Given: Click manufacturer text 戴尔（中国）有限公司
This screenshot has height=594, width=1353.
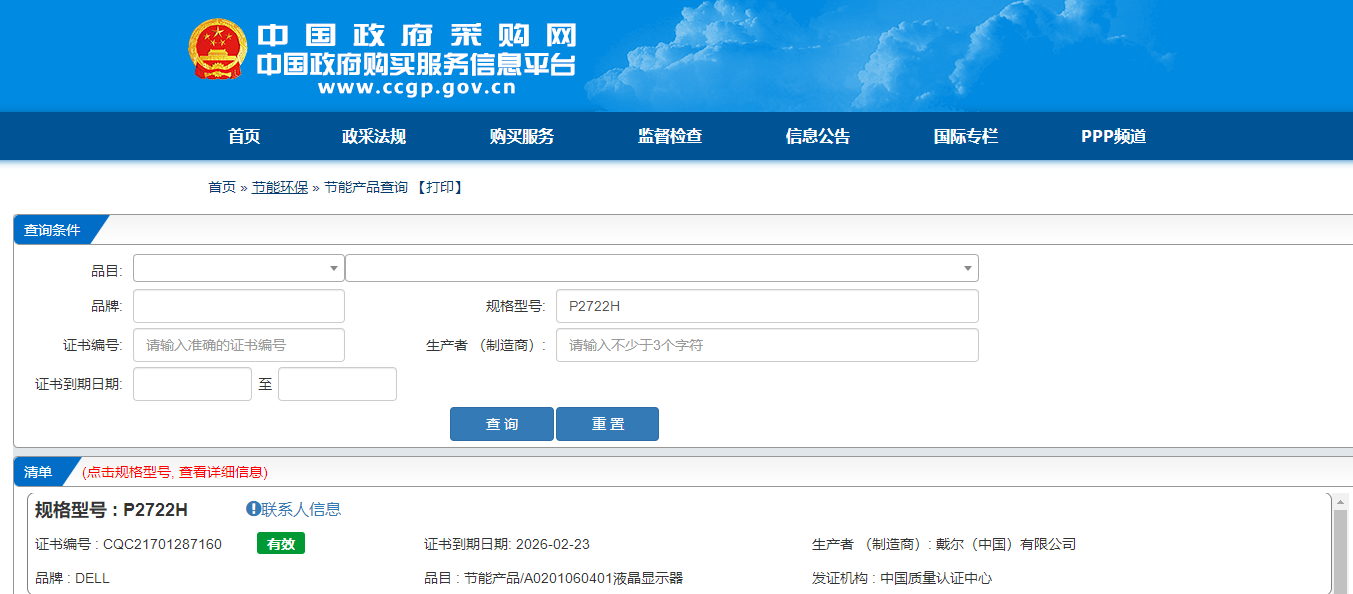Looking at the screenshot, I should click(1006, 544).
